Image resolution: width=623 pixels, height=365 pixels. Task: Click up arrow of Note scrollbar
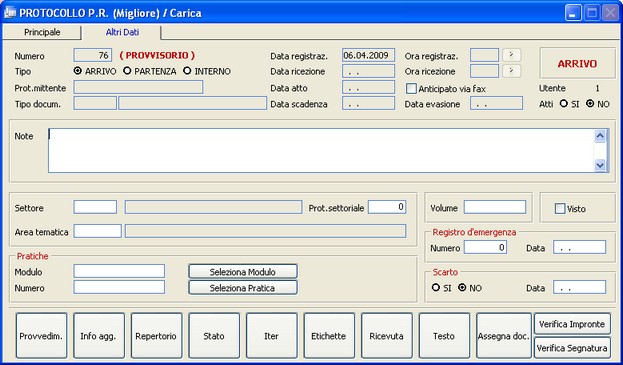point(600,136)
